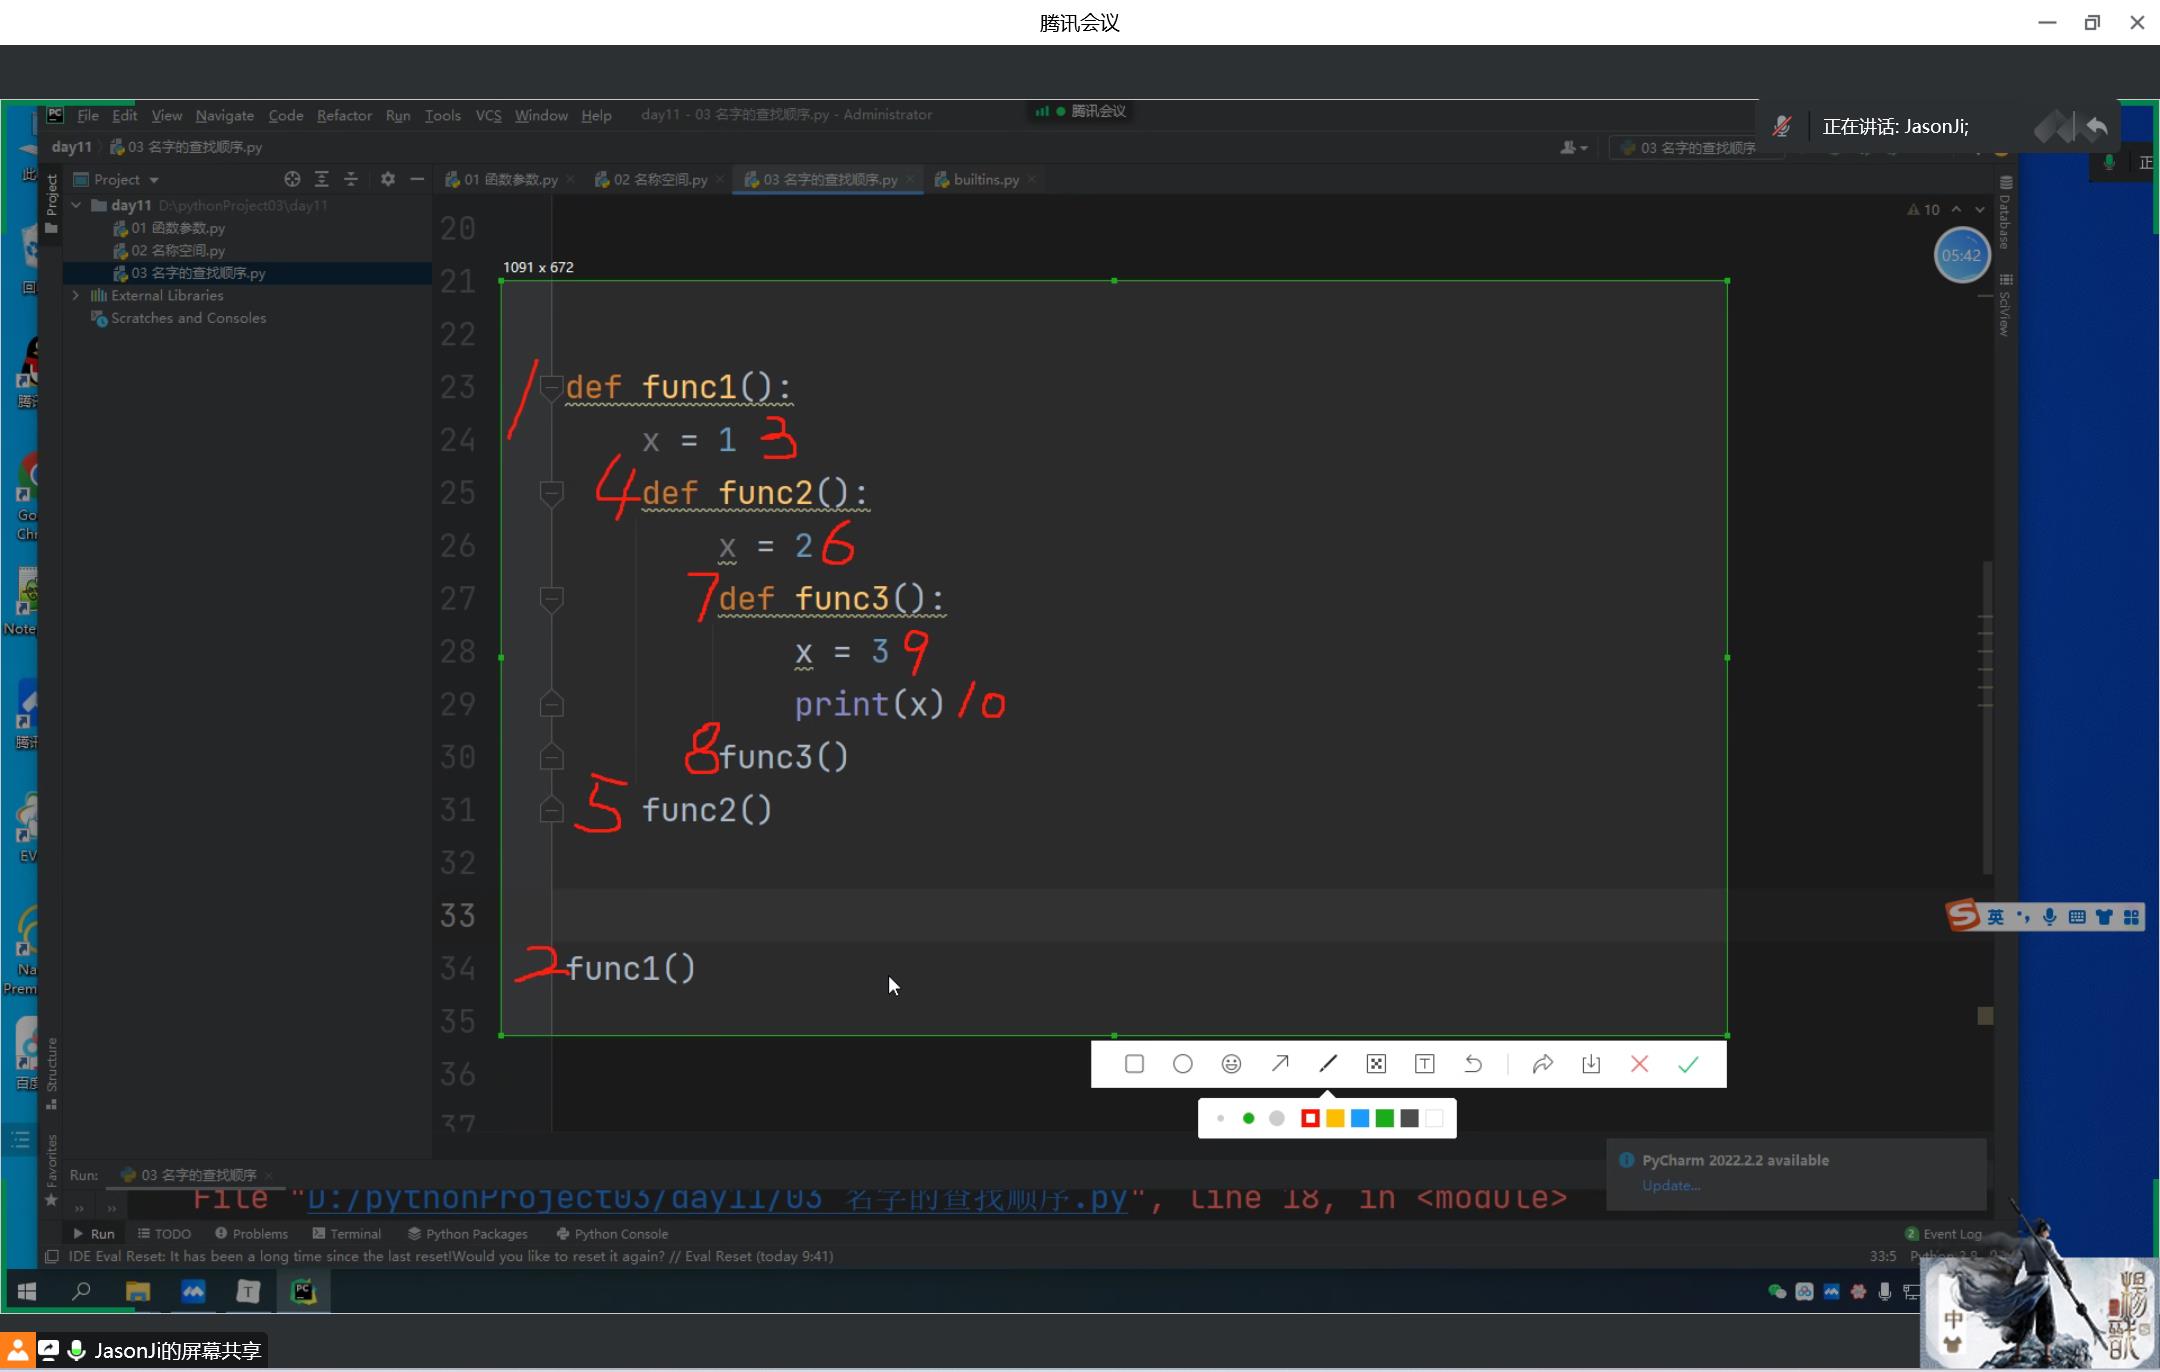Open the Run tool window button
Screen dimensions: 2160x1372
point(94,1234)
